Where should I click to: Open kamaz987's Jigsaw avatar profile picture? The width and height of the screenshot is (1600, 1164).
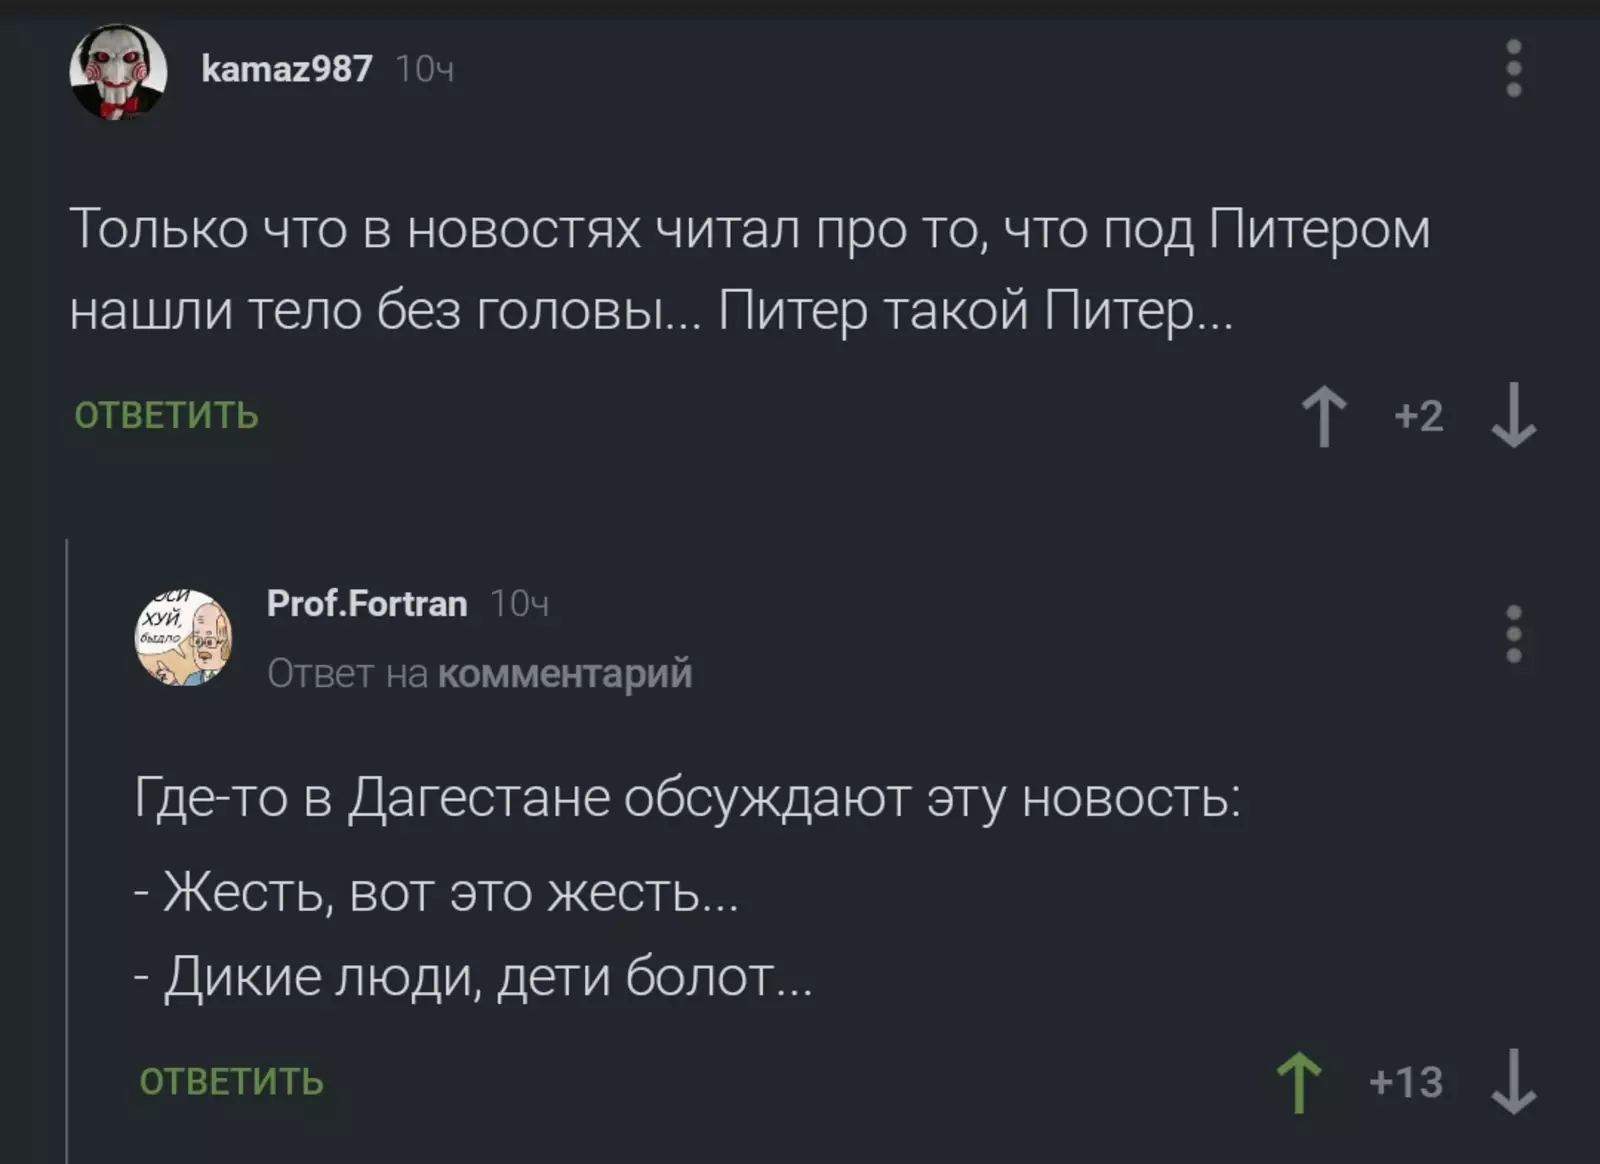(117, 71)
